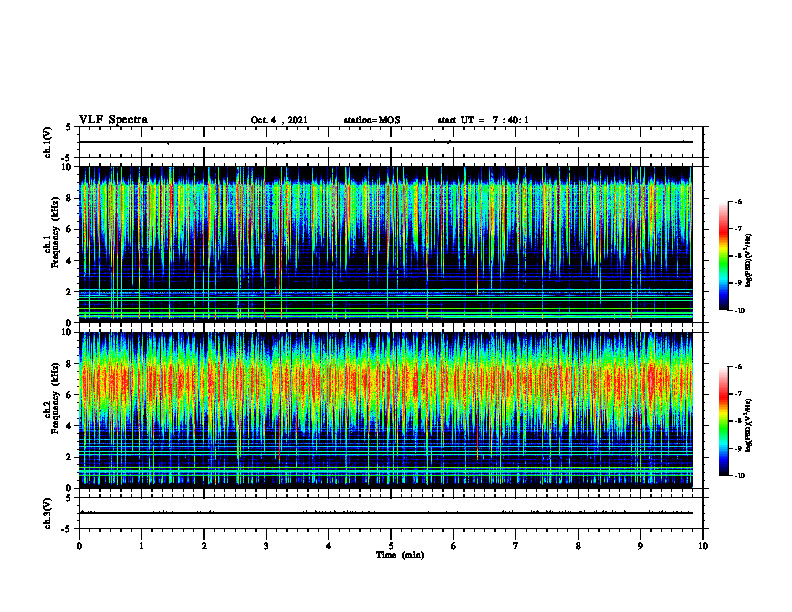Click tick label "6" on the time axis
Image resolution: width=792 pixels, height=612 pixels.
pos(454,546)
